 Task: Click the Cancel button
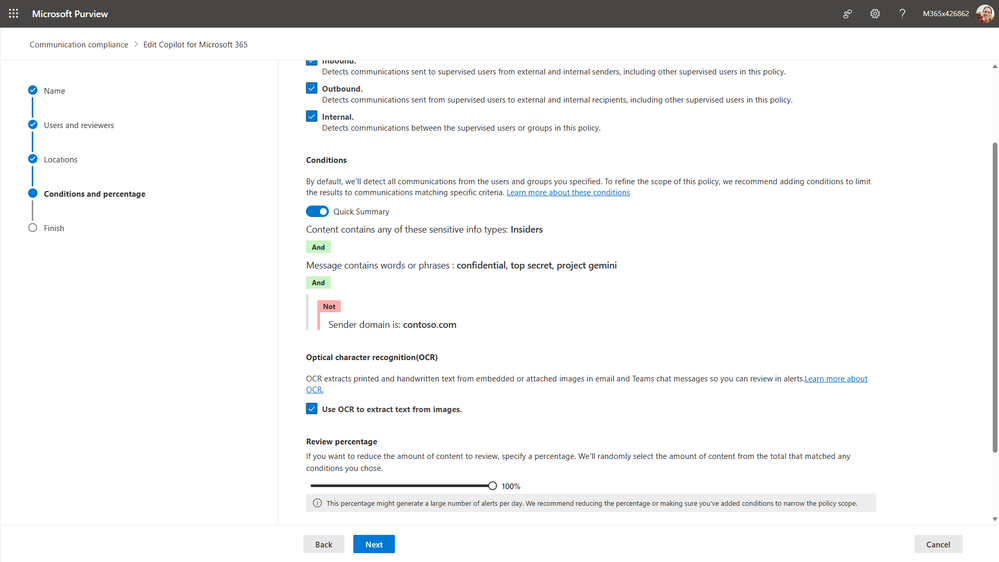pyautogui.click(x=938, y=544)
